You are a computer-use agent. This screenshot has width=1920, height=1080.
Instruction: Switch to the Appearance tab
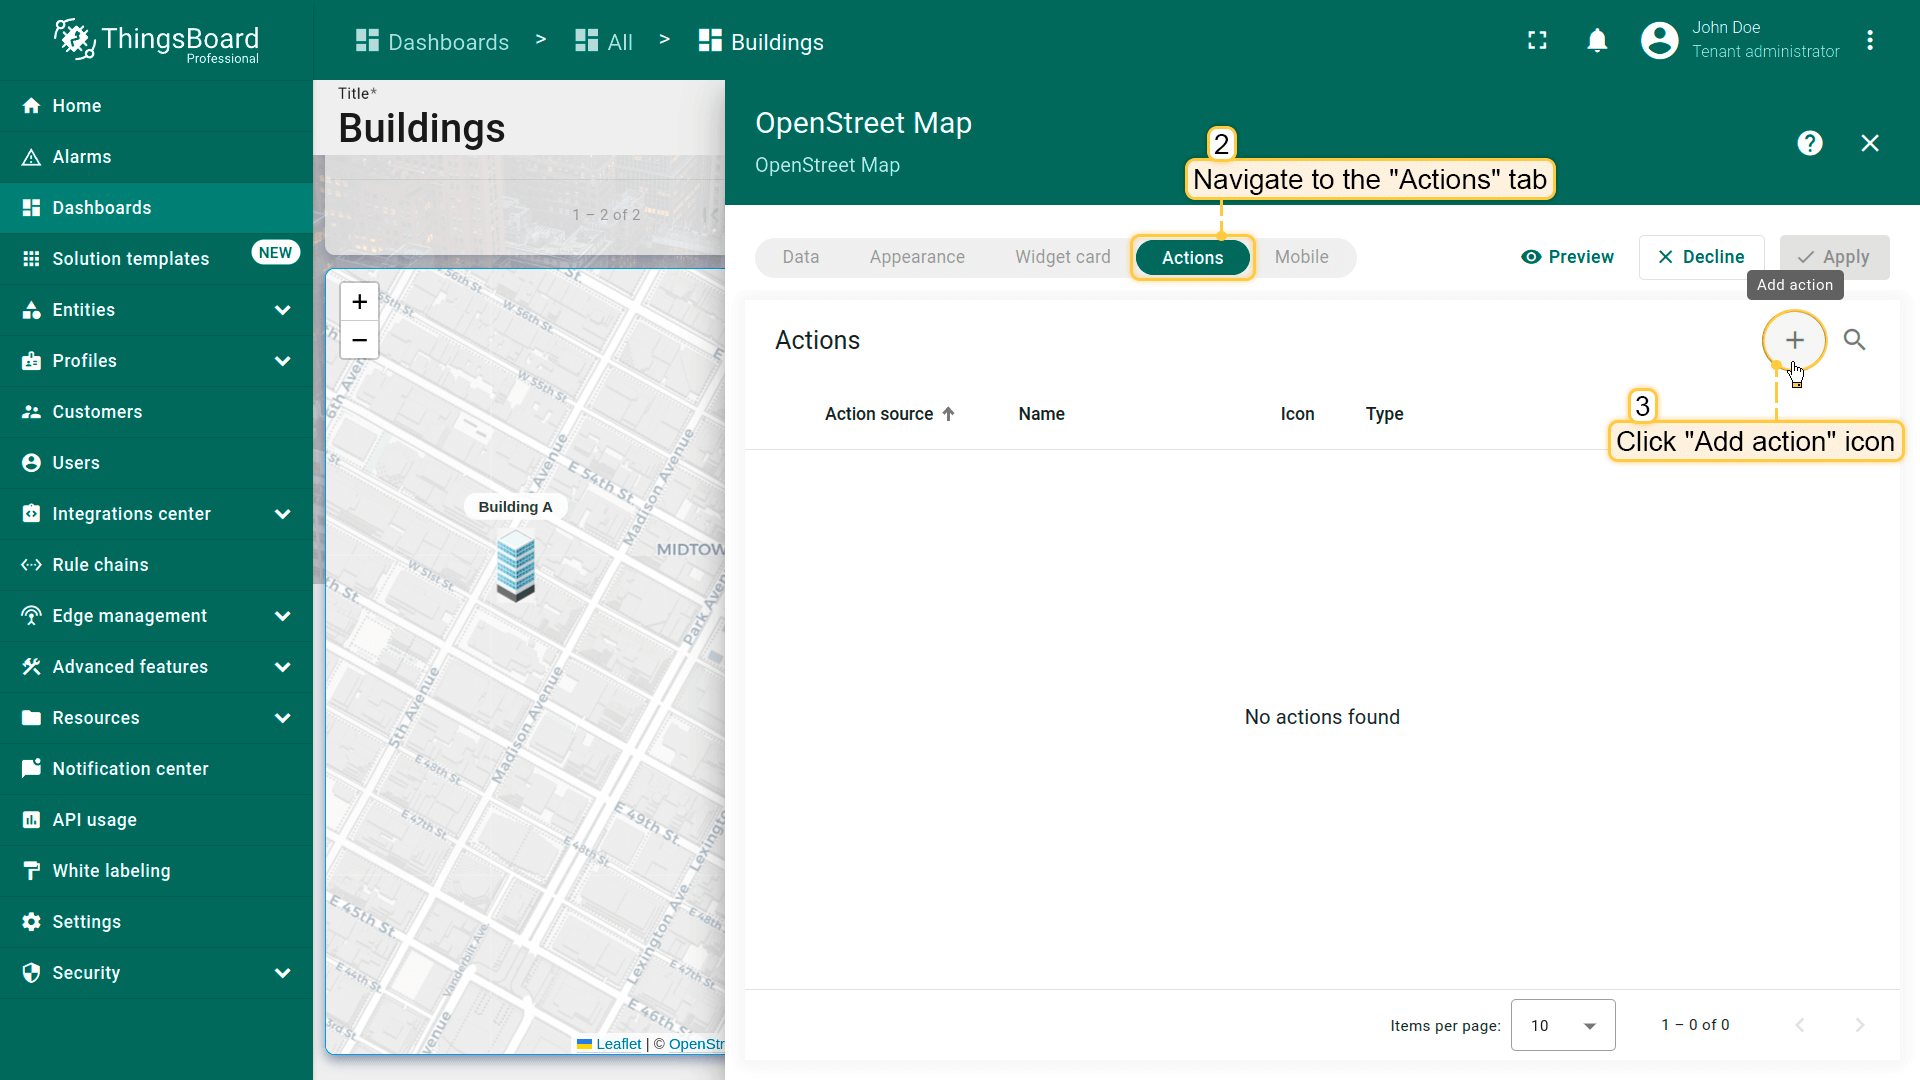917,257
